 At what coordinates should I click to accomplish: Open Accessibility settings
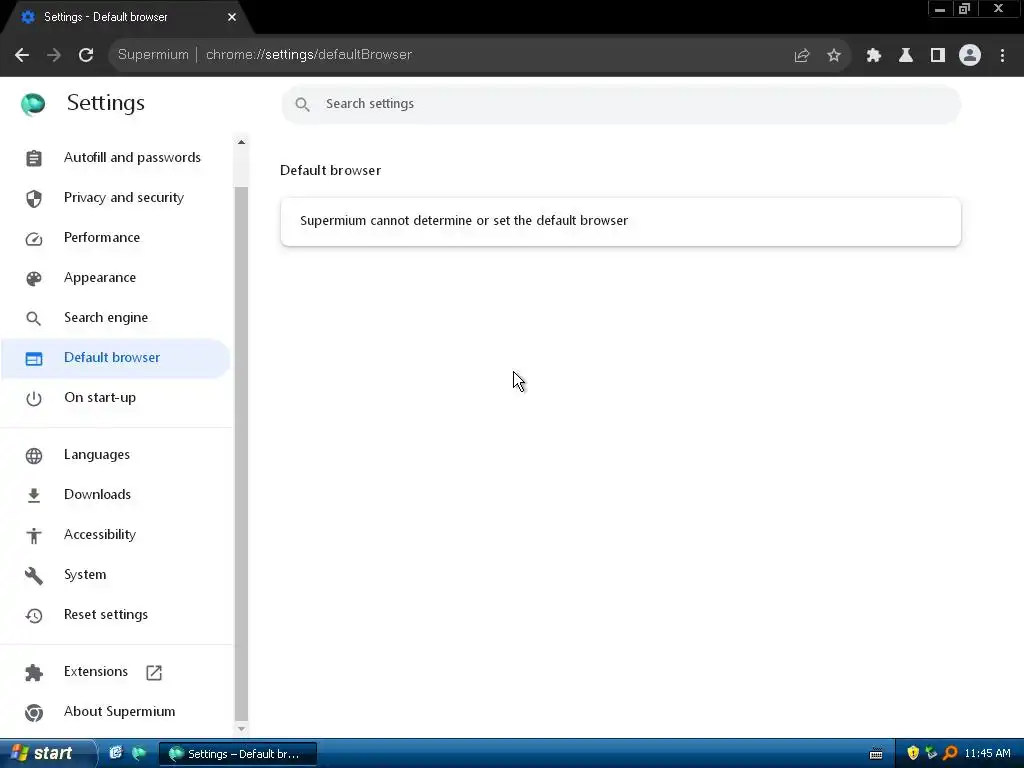pyautogui.click(x=116, y=534)
